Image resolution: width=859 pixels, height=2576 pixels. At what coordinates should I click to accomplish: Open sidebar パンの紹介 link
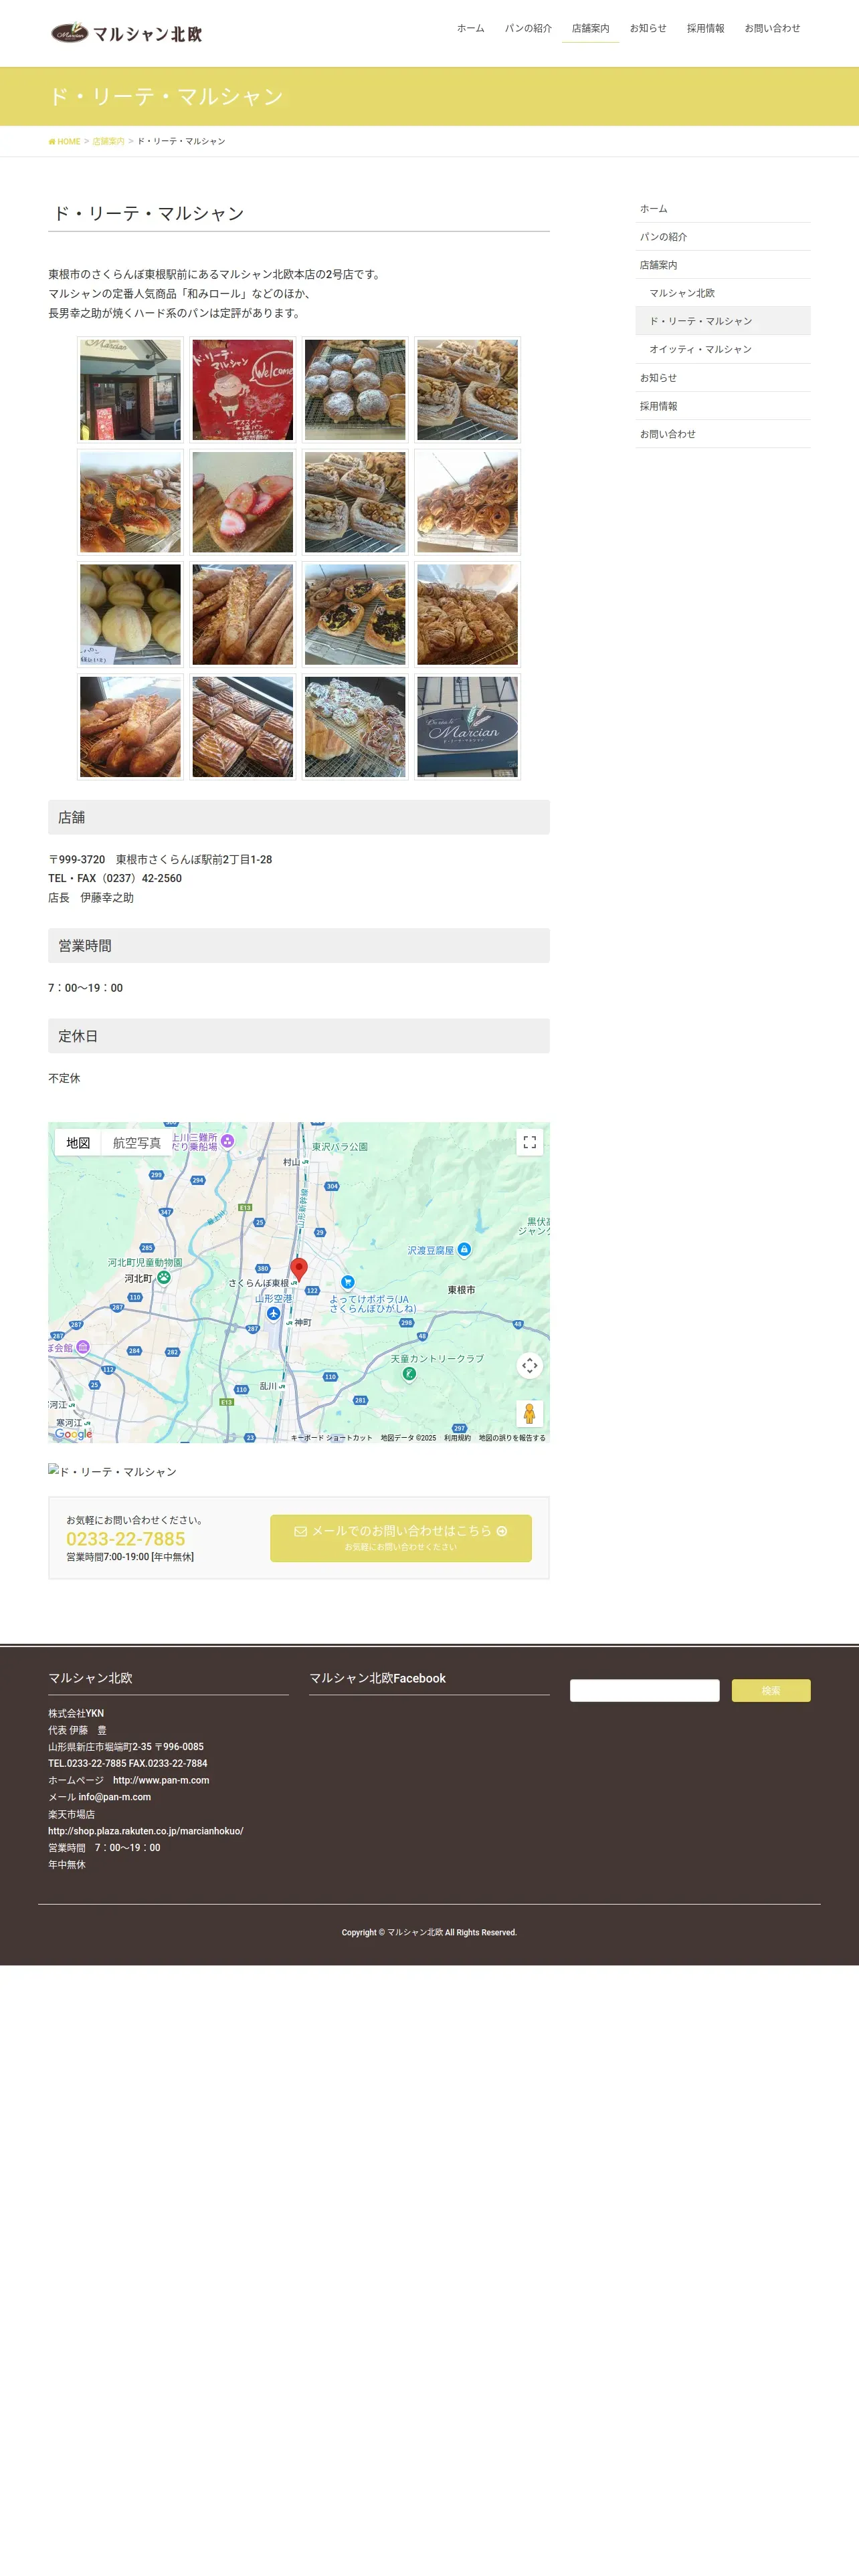pyautogui.click(x=722, y=237)
